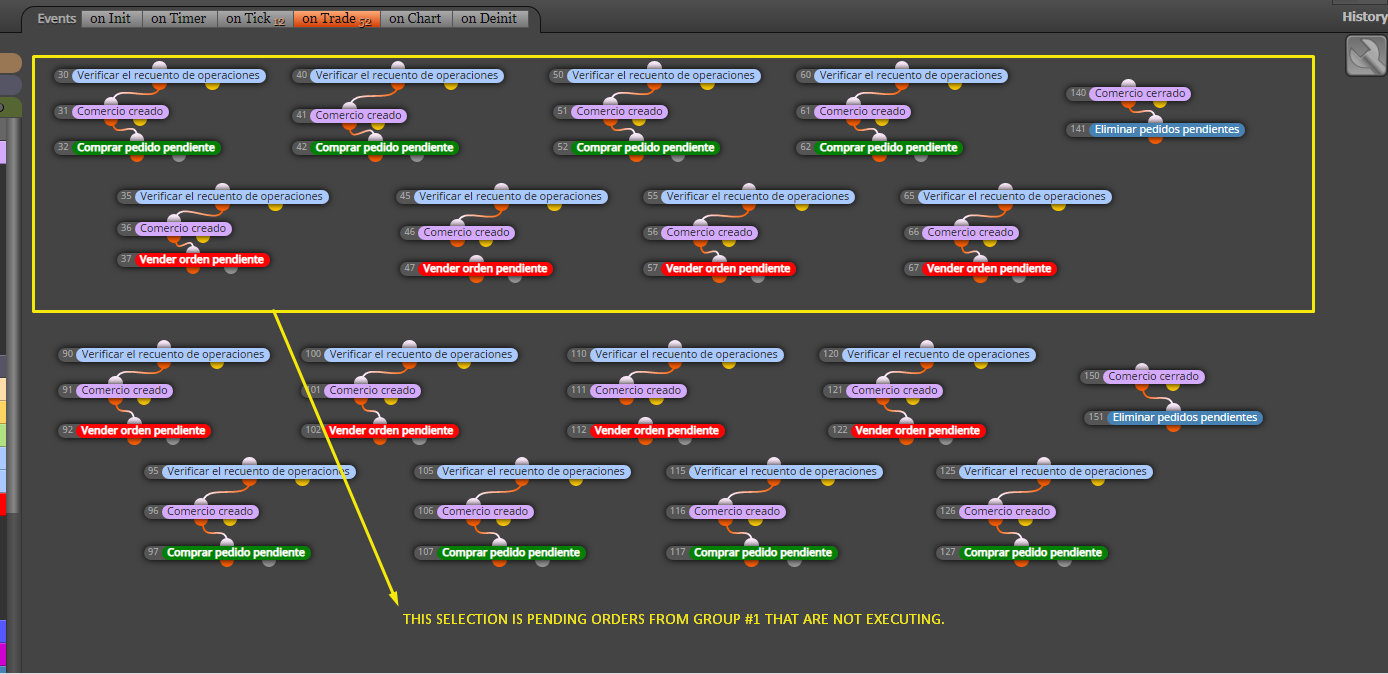Select block 41 Comercio creado
The image size is (1388, 674).
pos(349,116)
